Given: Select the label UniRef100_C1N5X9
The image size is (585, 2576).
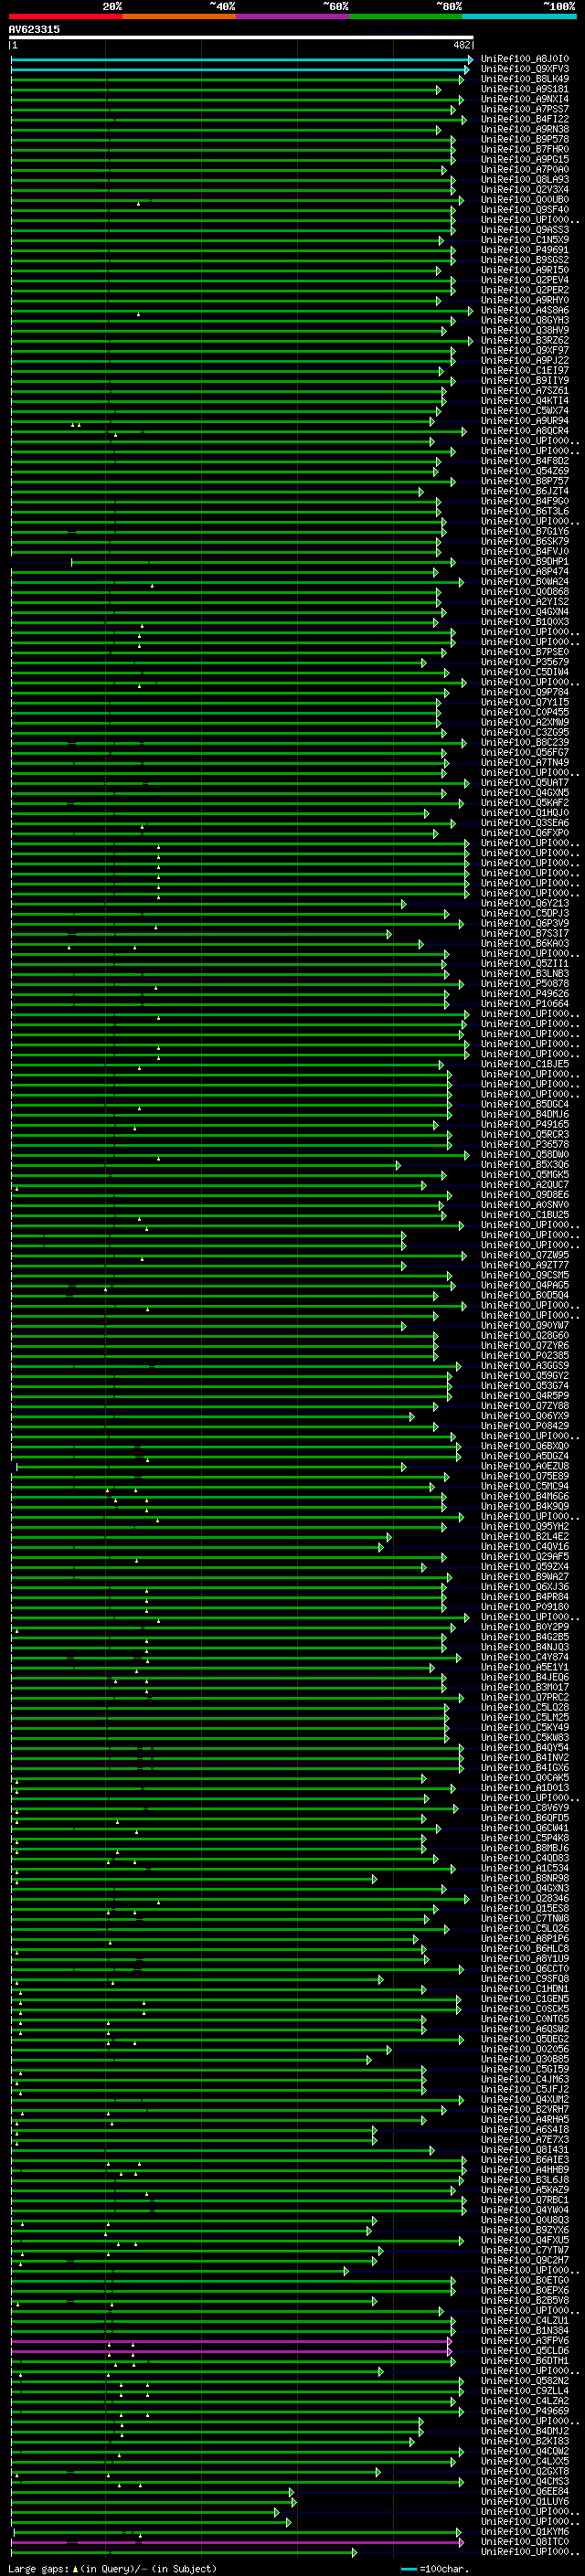Looking at the screenshot, I should point(525,240).
